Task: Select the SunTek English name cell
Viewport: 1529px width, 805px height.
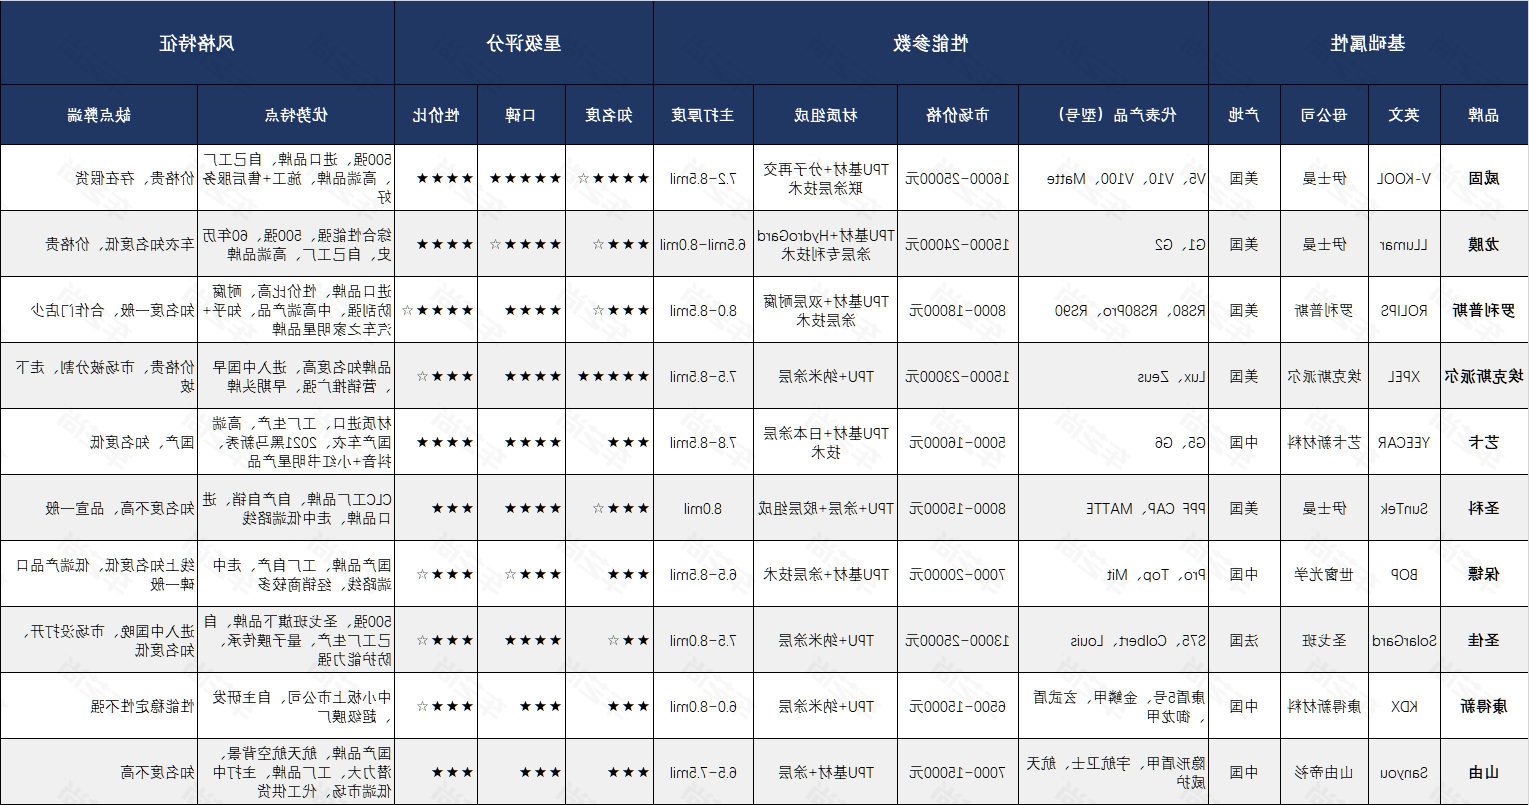Action: [x=1405, y=508]
